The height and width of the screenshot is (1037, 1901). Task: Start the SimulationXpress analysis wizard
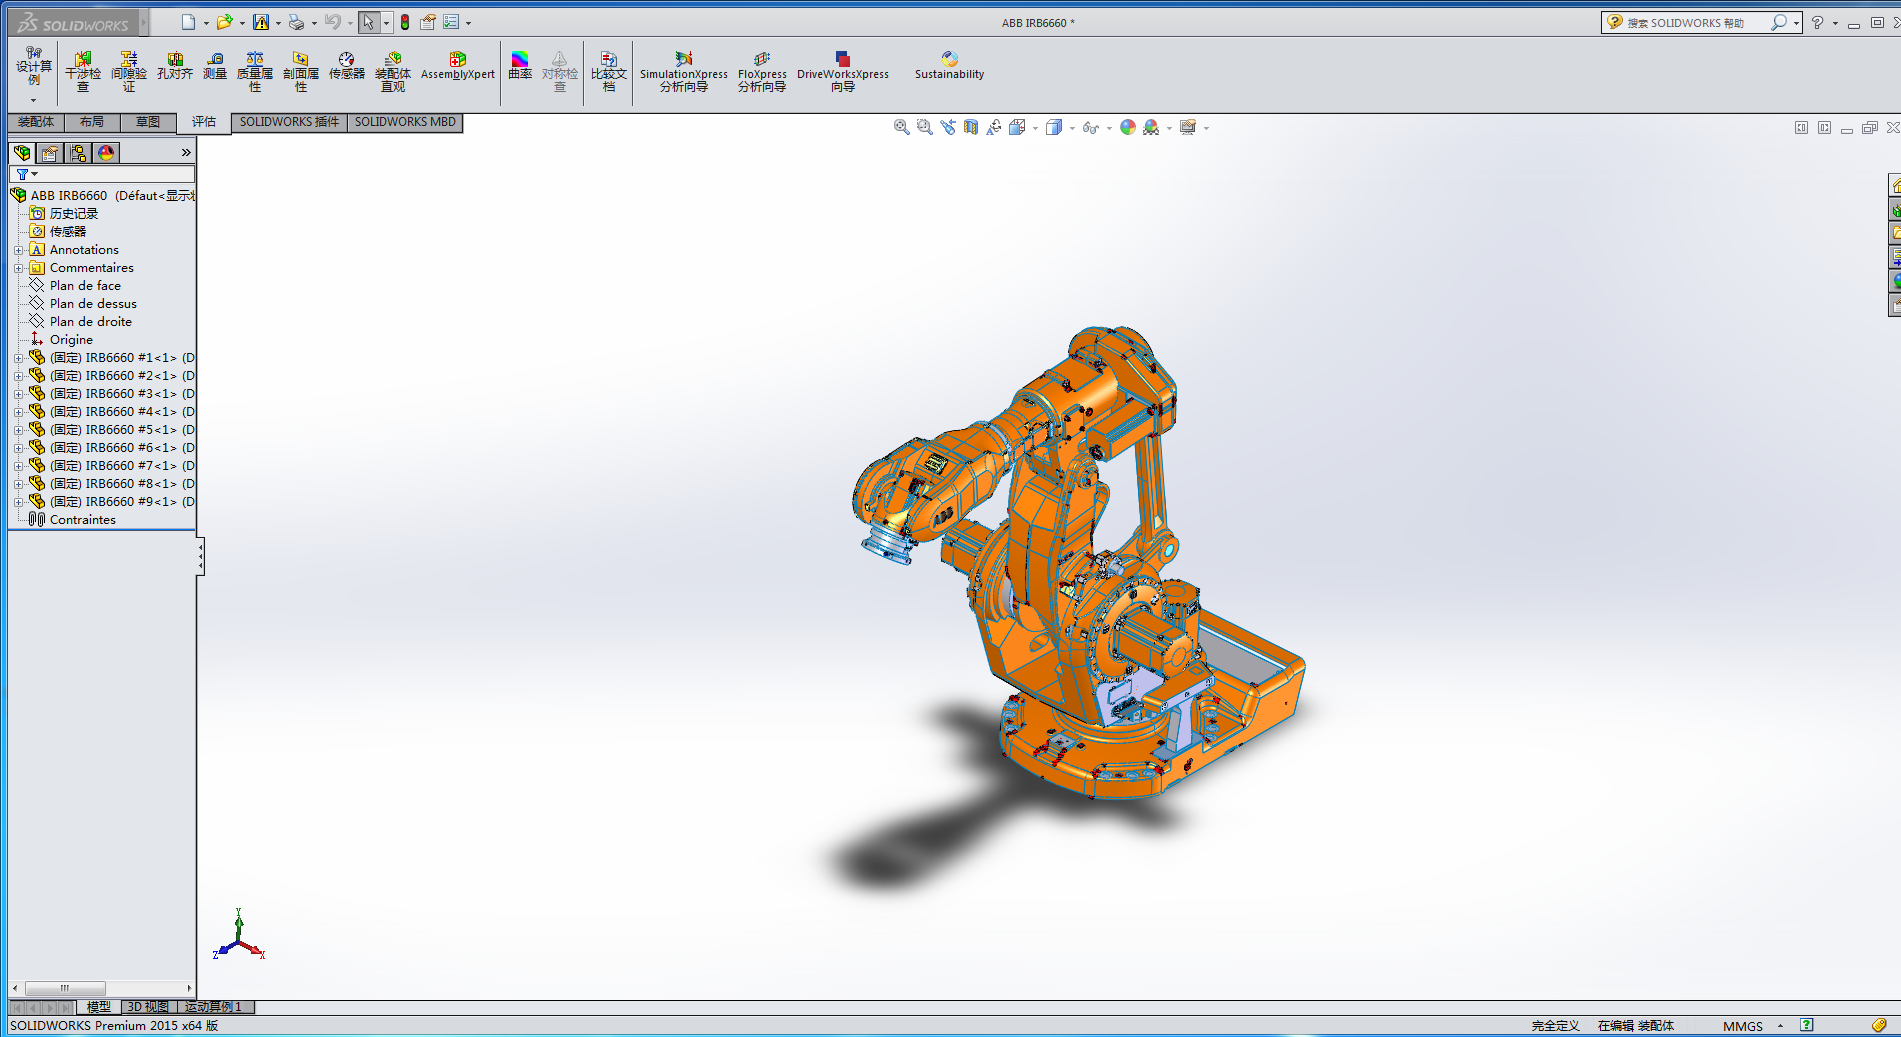[684, 72]
